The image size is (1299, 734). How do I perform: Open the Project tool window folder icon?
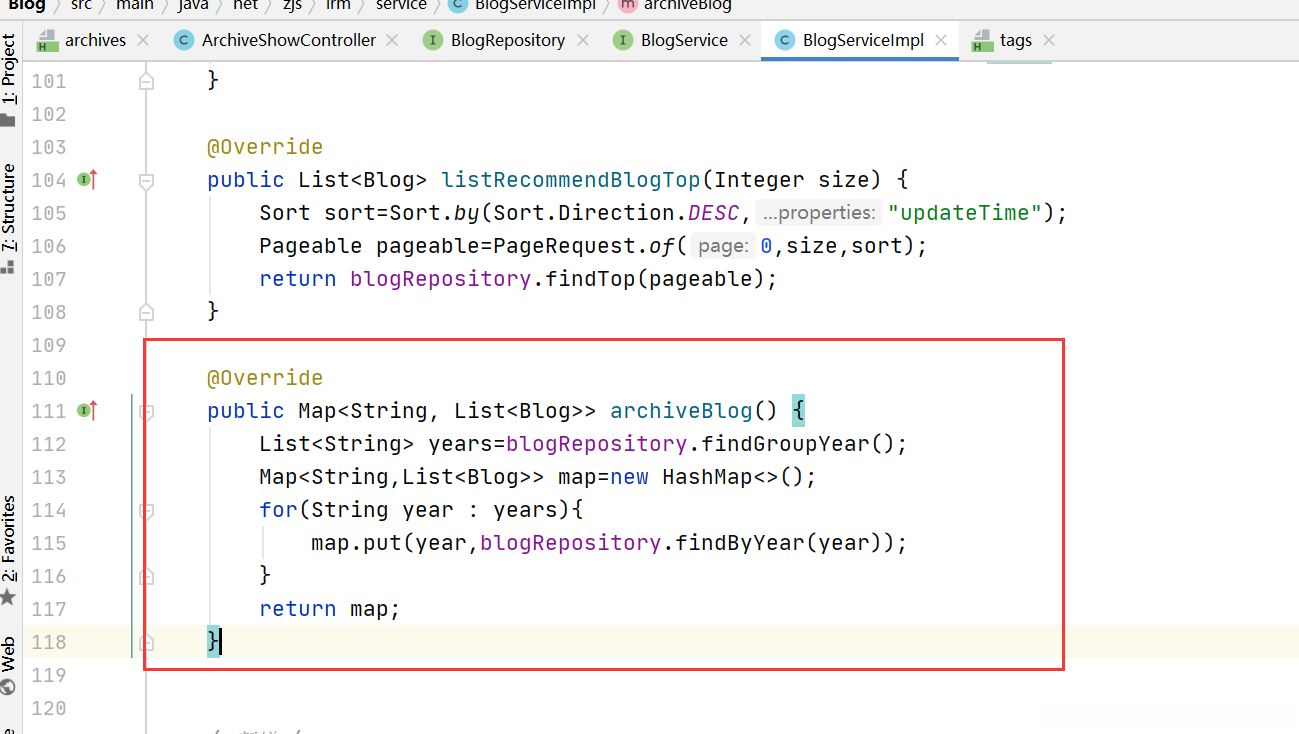9,120
